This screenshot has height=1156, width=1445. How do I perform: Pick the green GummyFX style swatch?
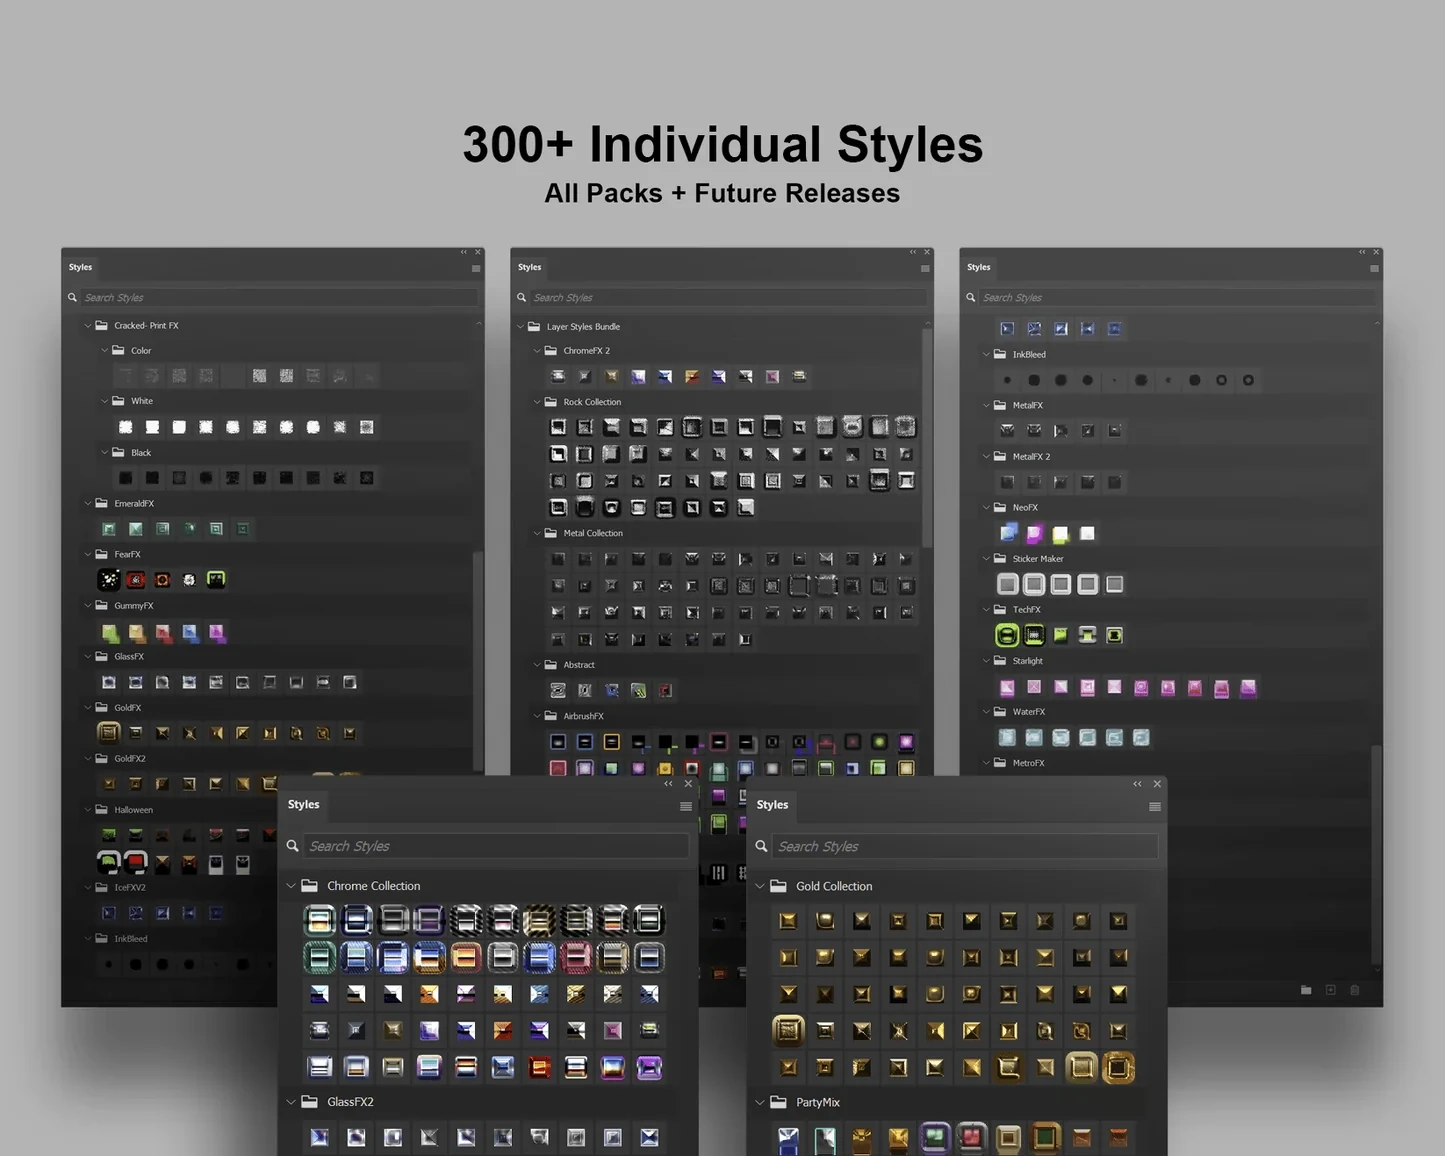coord(110,633)
